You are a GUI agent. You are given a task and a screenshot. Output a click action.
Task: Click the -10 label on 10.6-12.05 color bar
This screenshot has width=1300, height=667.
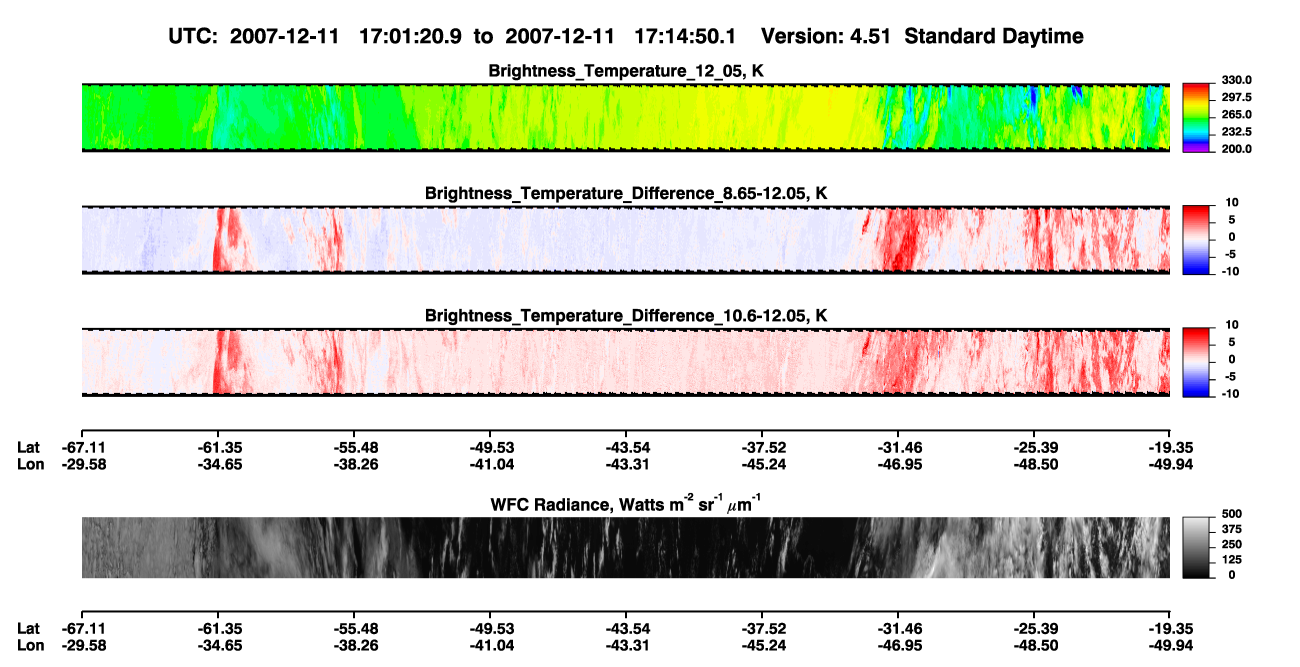click(x=1230, y=393)
